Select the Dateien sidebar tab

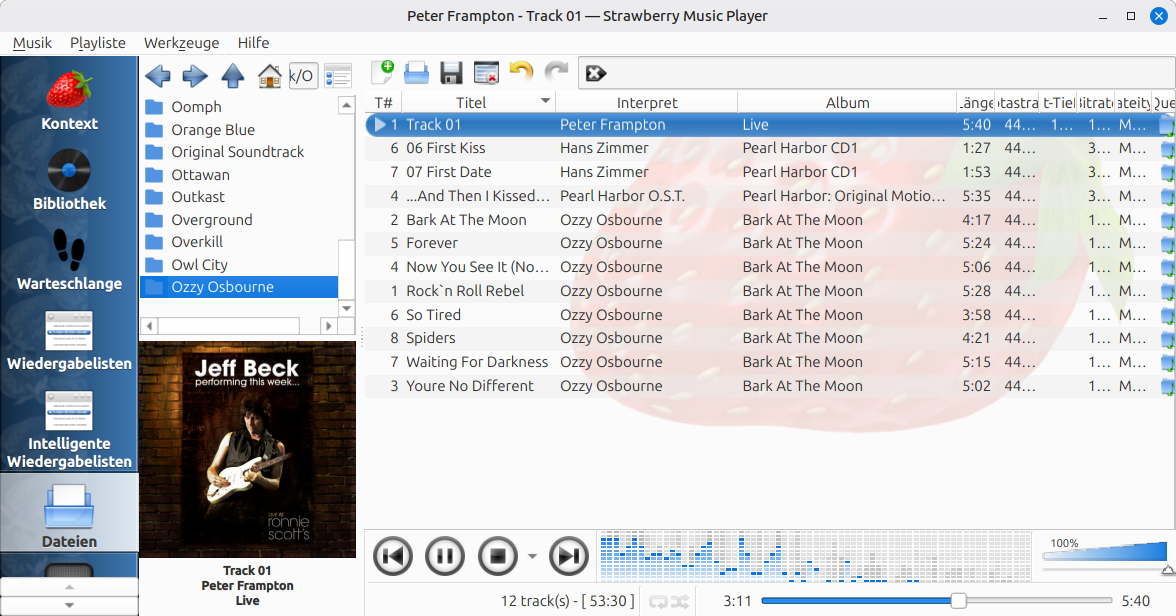(x=69, y=513)
